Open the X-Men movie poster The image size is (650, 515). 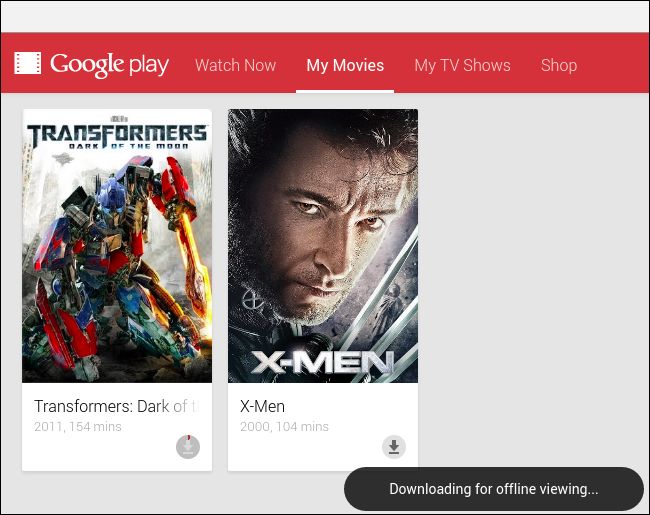pos(323,246)
